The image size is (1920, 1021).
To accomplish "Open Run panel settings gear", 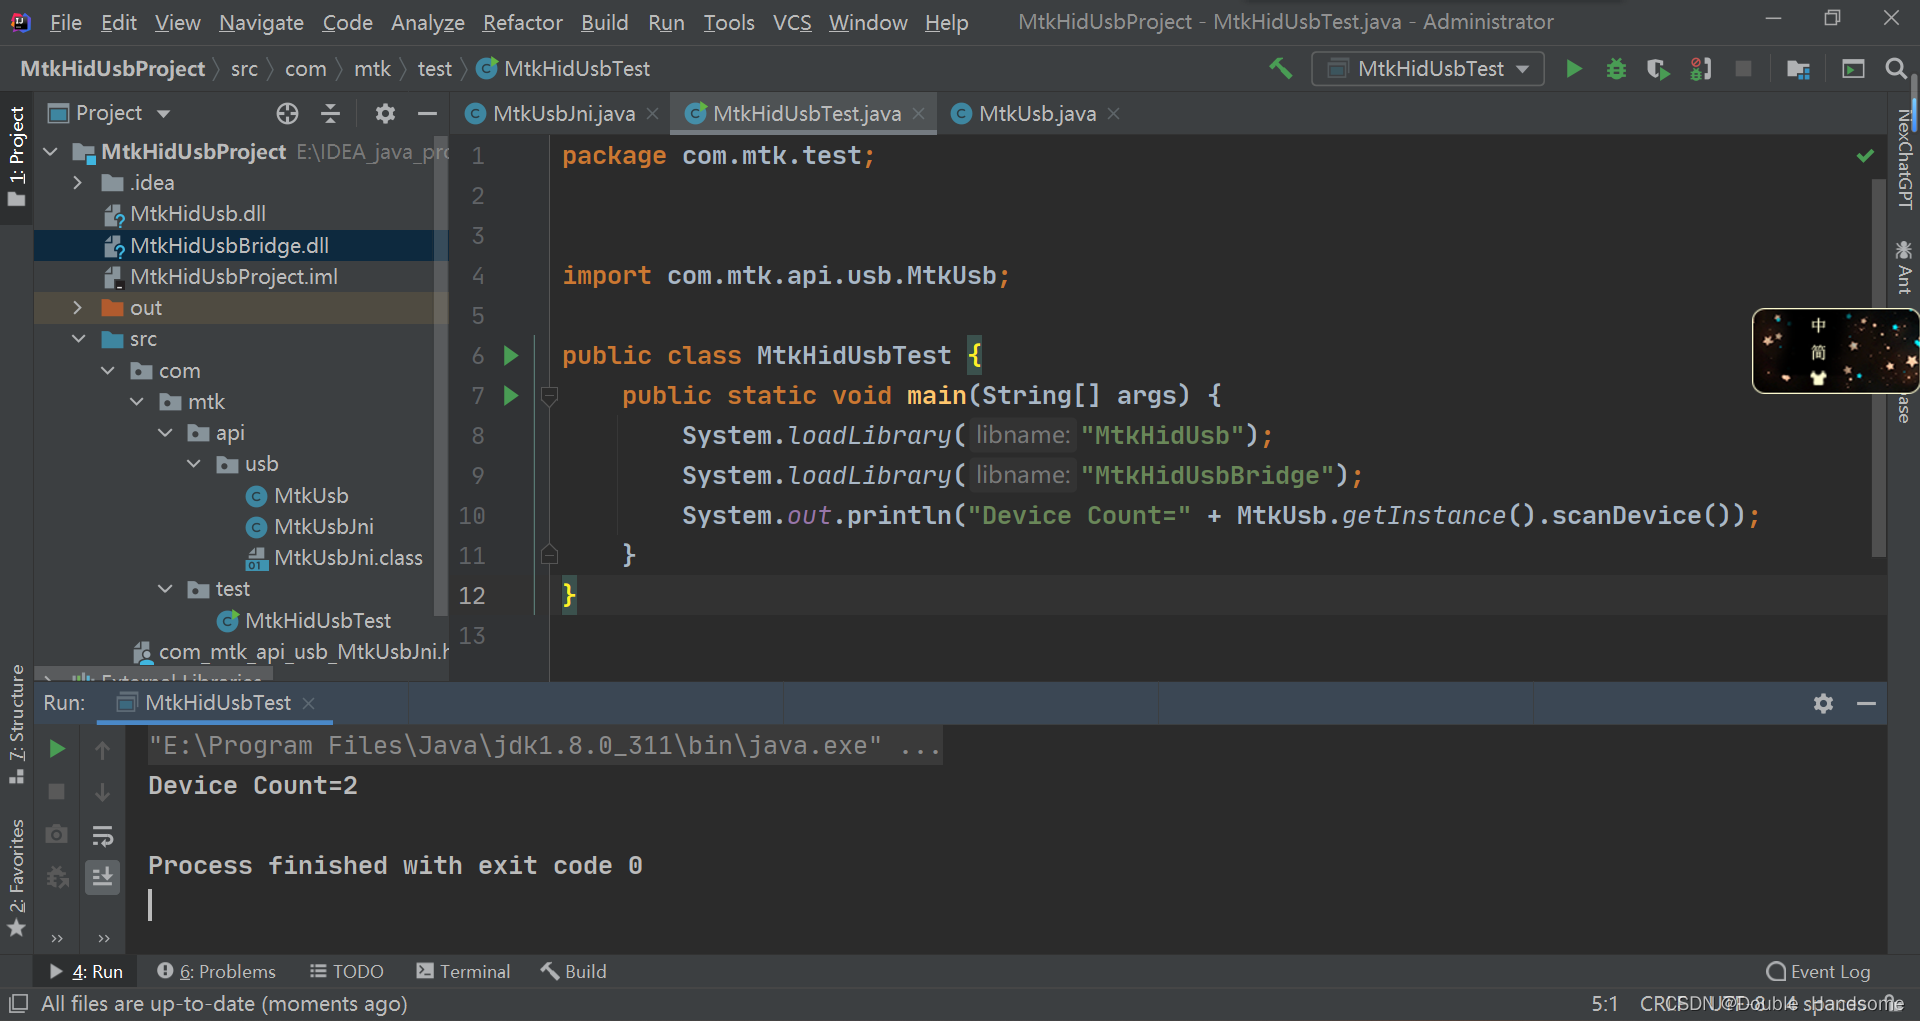I will point(1823,703).
